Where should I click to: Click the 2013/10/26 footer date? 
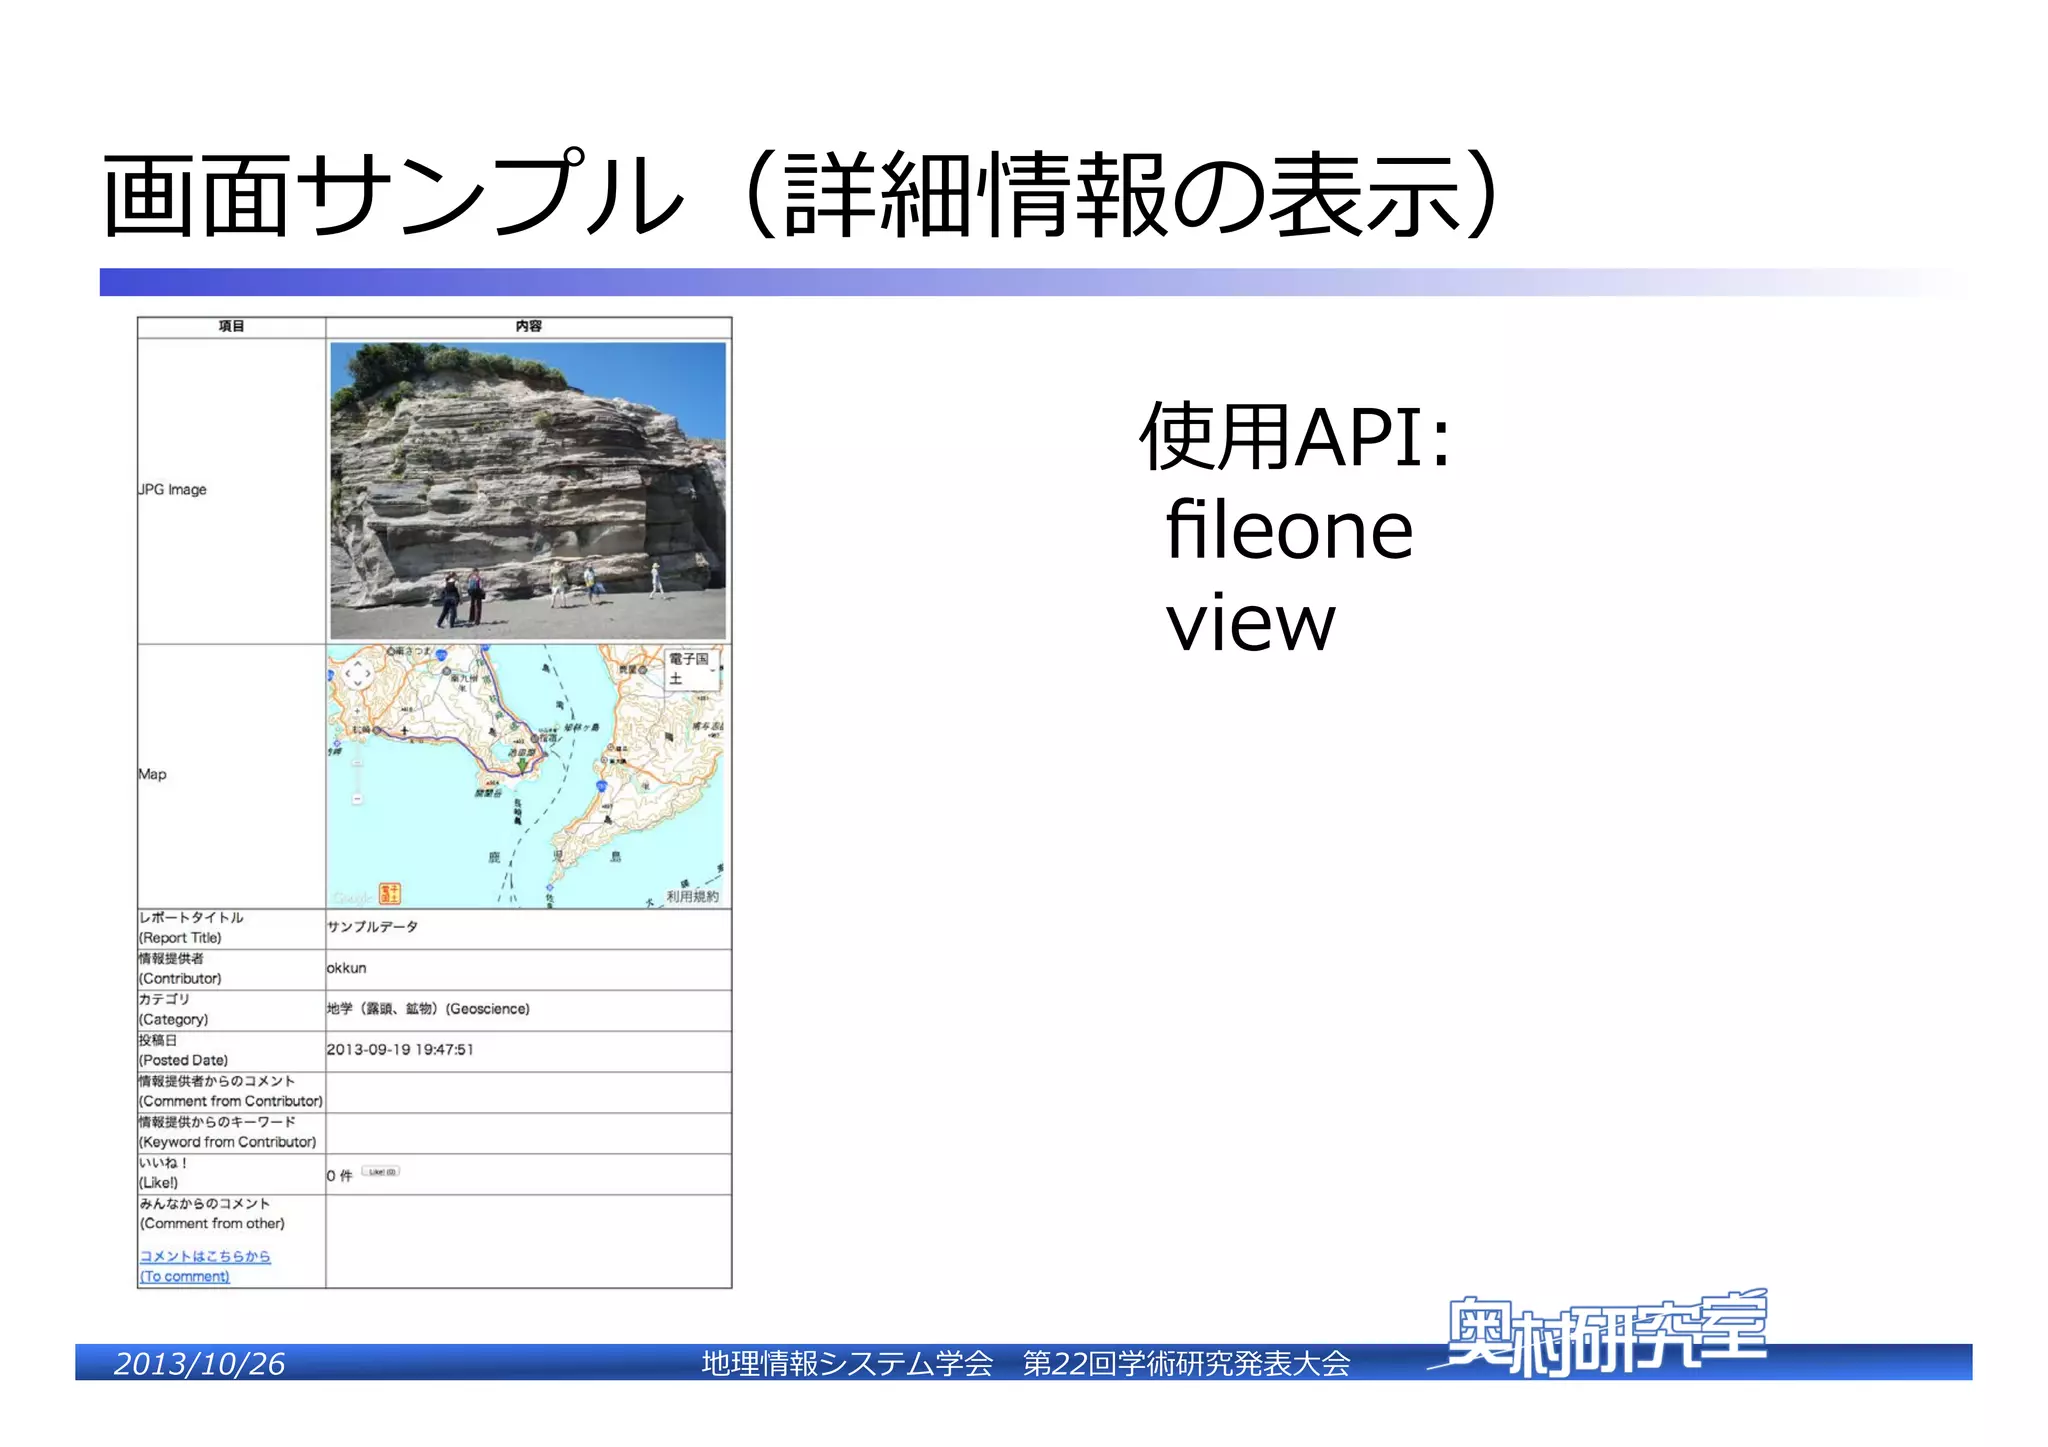click(x=199, y=1363)
